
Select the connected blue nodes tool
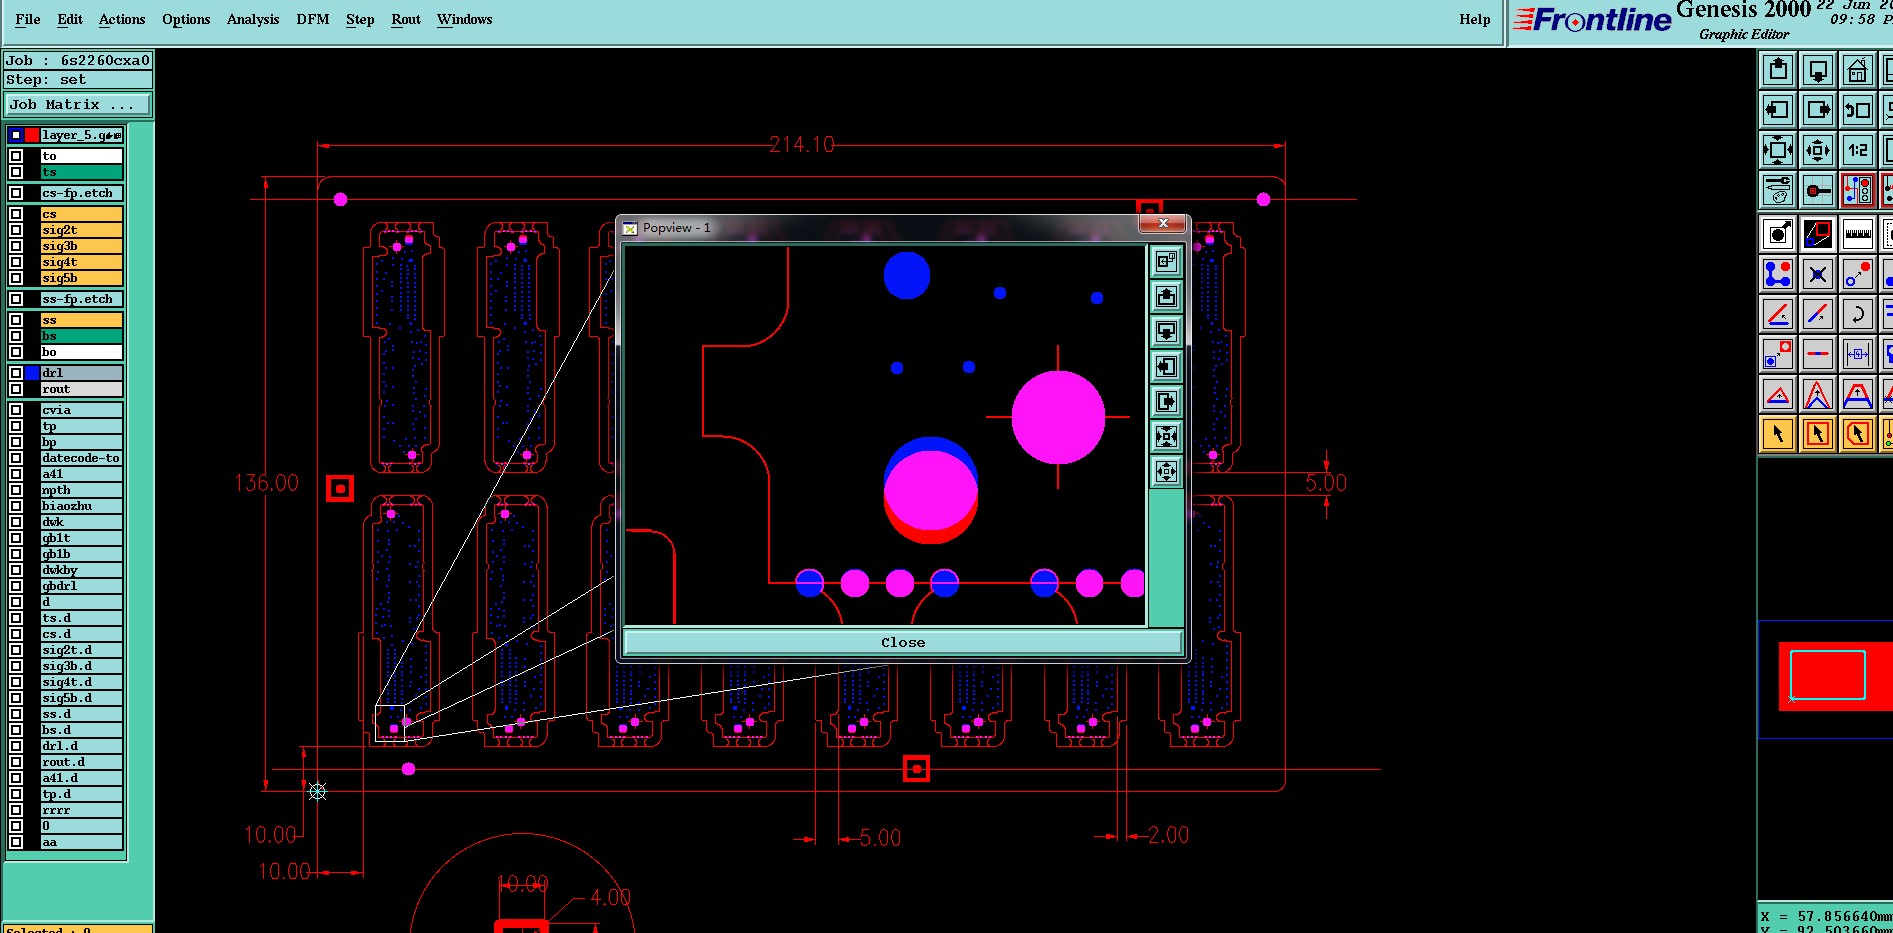click(x=1778, y=274)
